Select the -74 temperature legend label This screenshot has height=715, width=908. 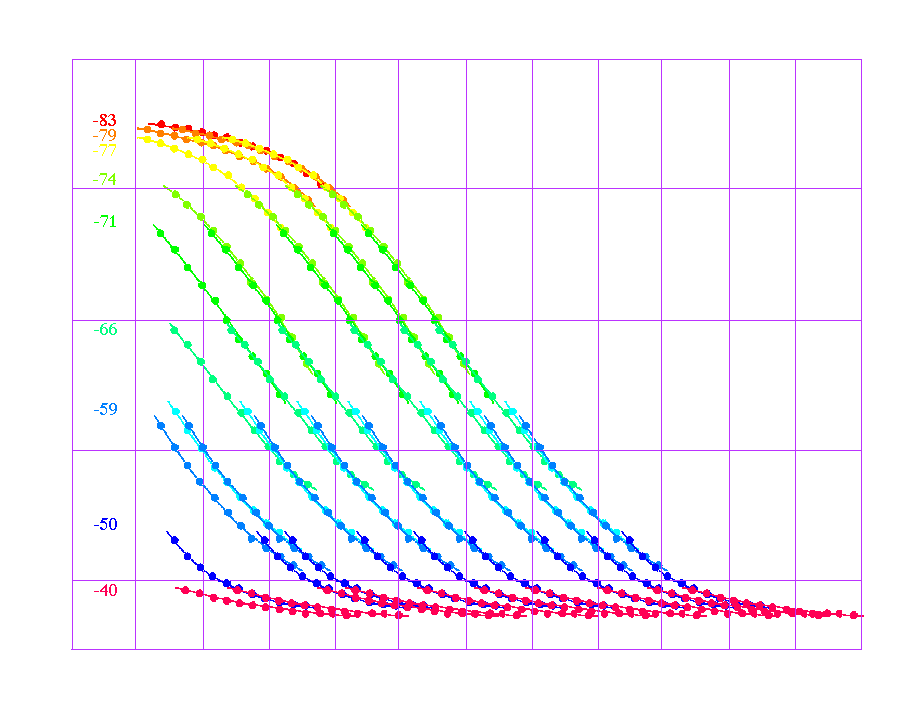(105, 180)
